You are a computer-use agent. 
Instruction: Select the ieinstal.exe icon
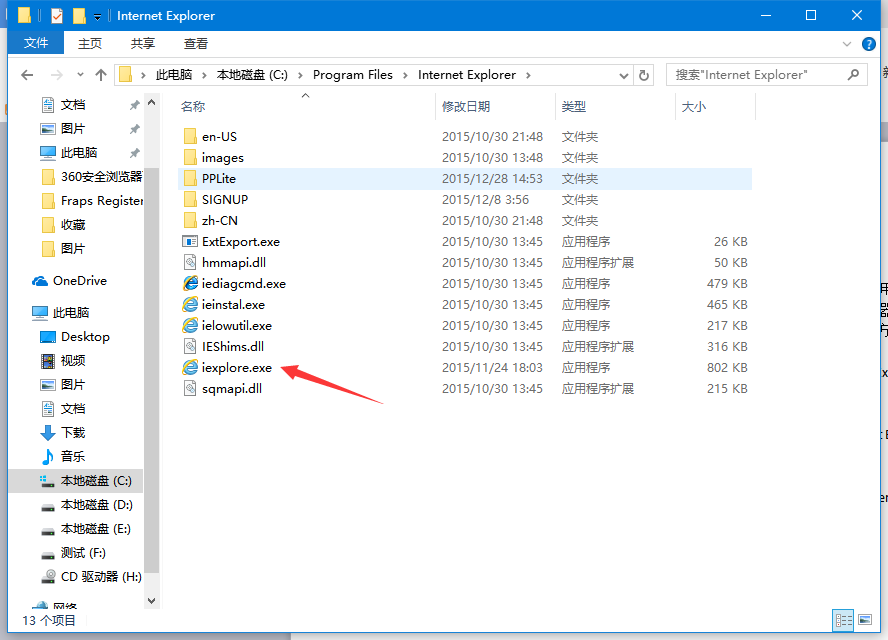[x=190, y=304]
